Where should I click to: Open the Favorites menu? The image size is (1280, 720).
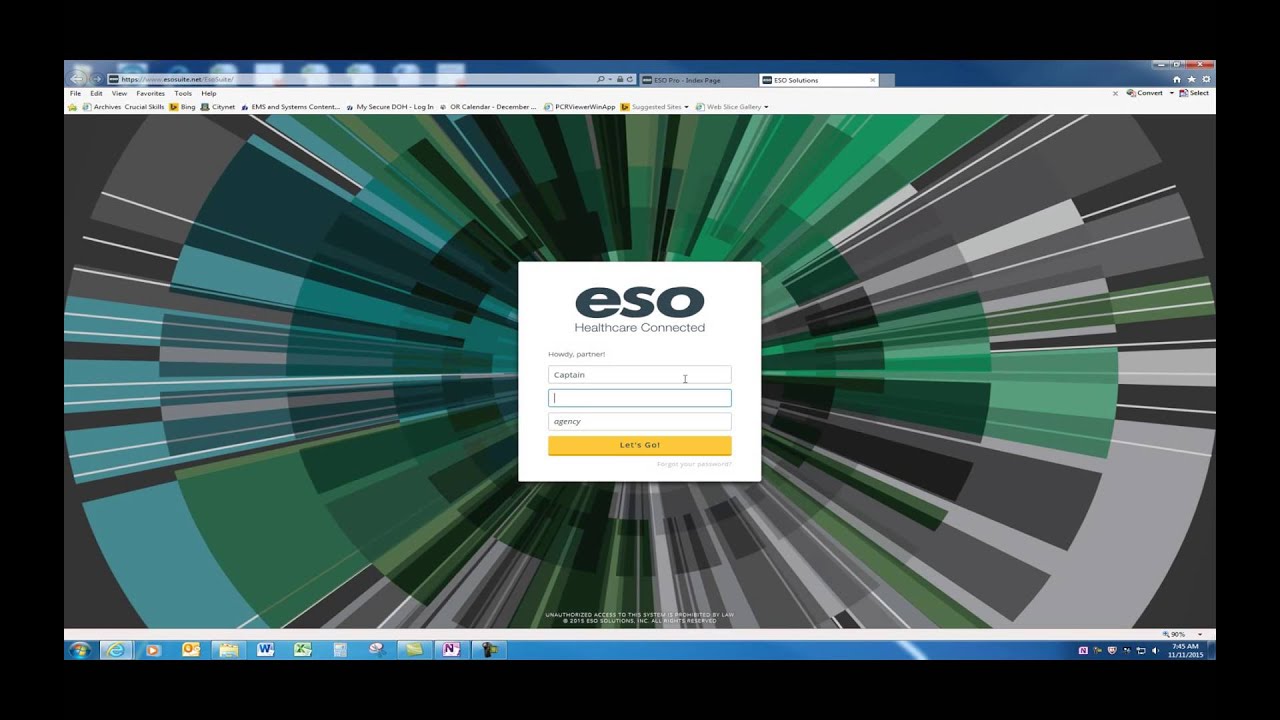[x=150, y=93]
